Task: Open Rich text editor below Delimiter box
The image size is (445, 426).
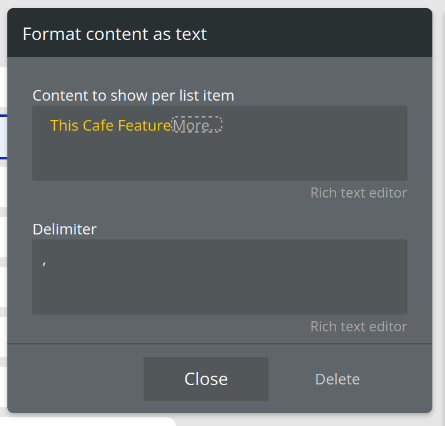Action: coord(359,326)
